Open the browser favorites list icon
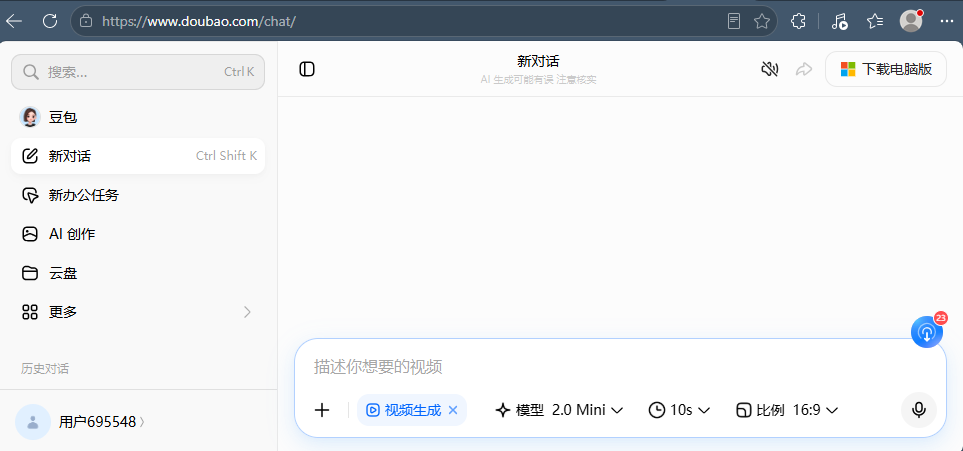The height and width of the screenshot is (451, 963). pos(875,22)
